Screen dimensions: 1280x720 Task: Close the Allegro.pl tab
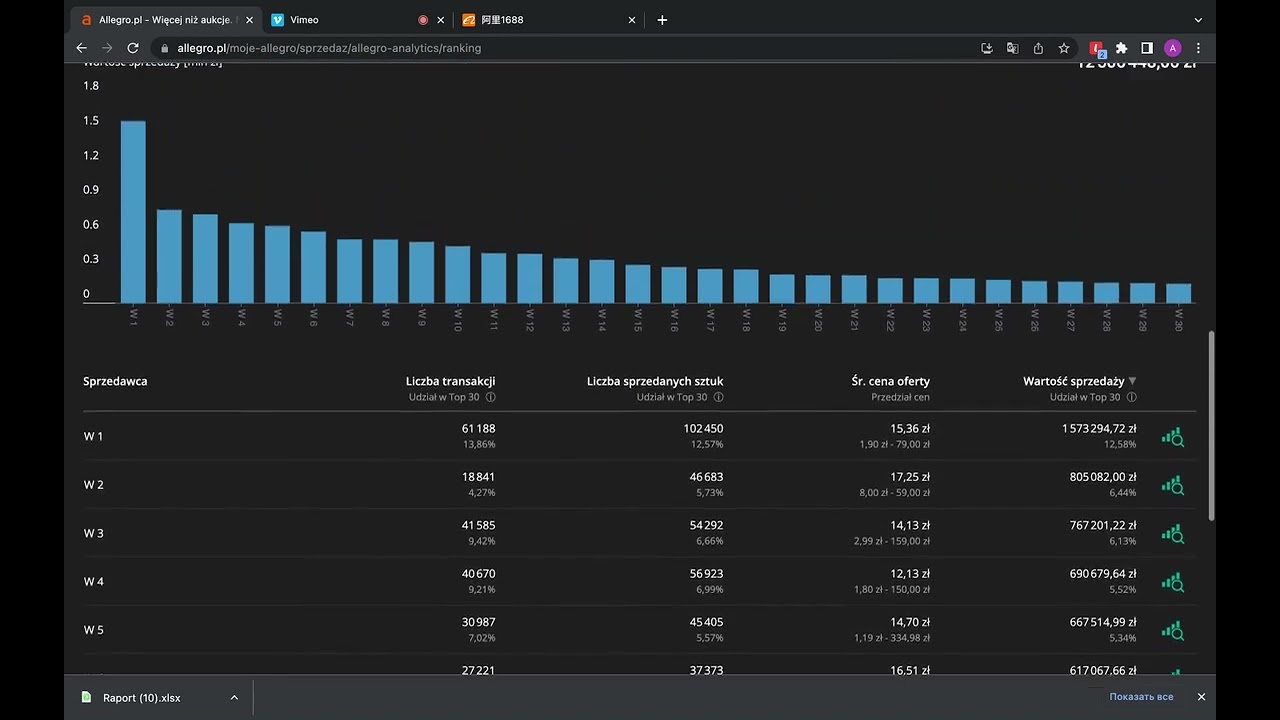click(x=249, y=20)
